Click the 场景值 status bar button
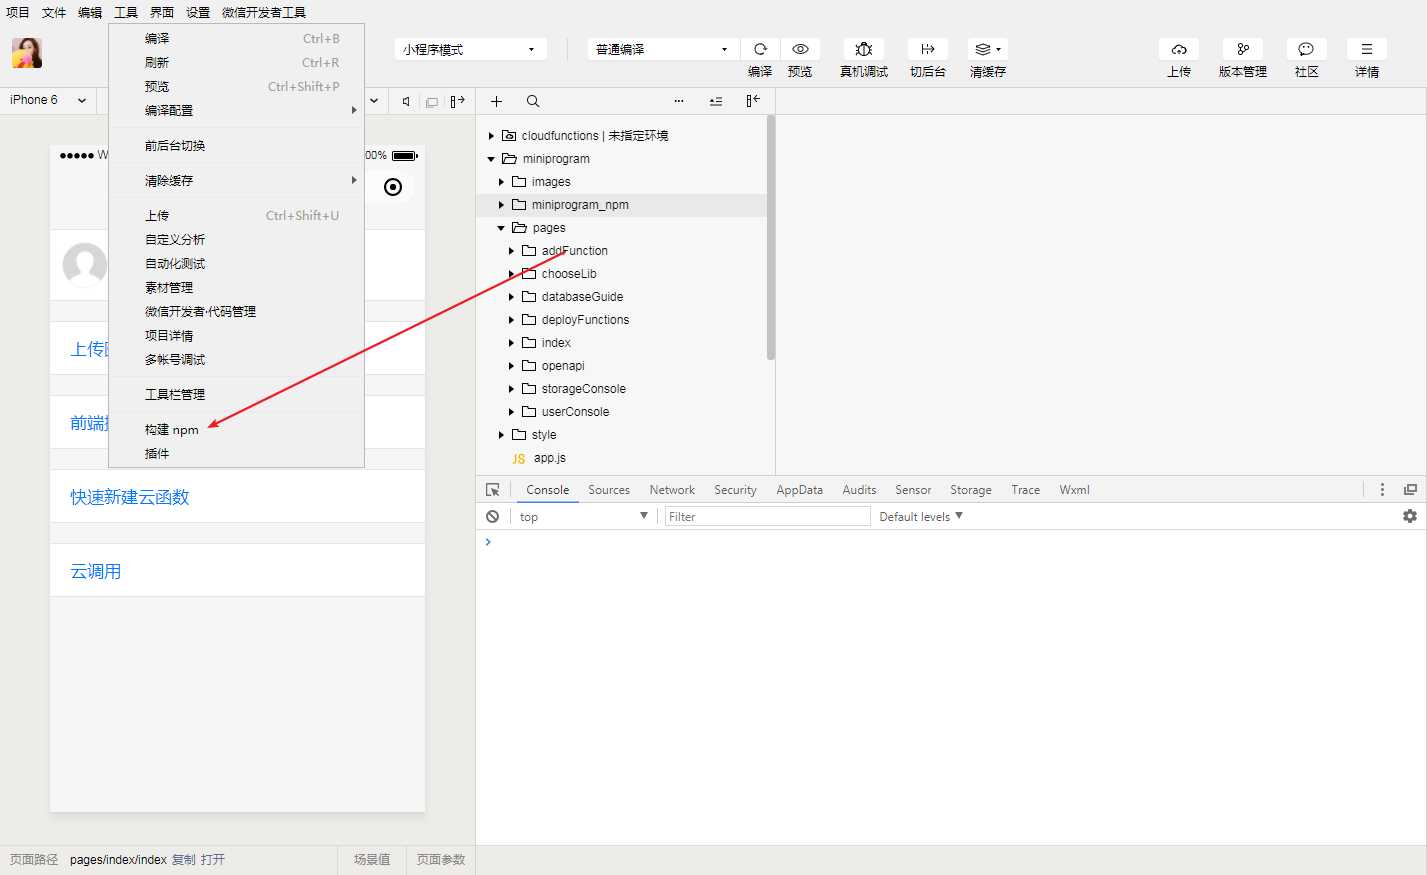 click(372, 860)
